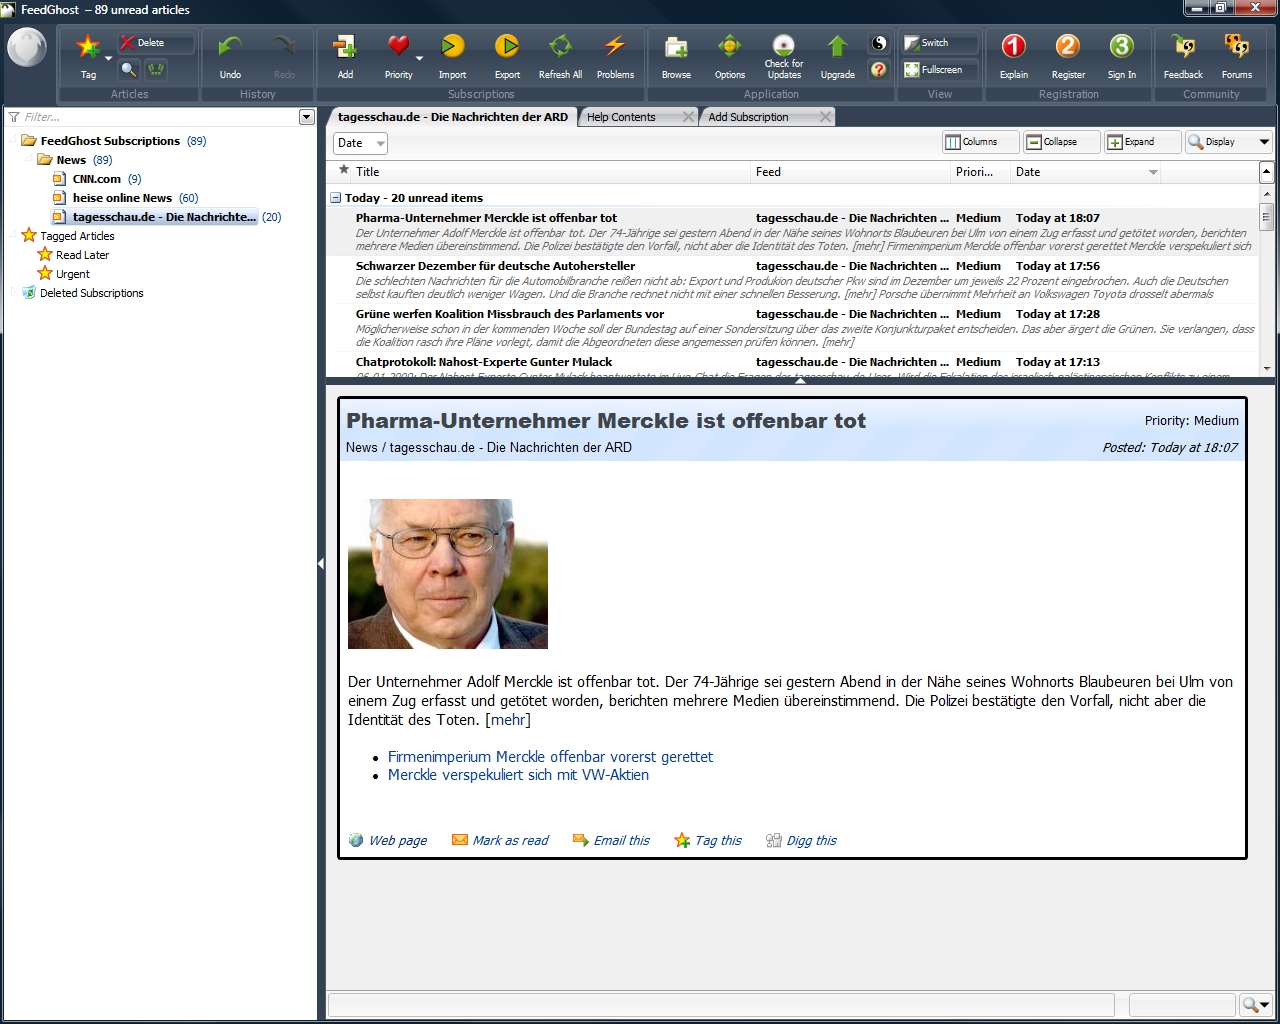Collapse the Today unread items group
The width and height of the screenshot is (1280, 1024).
coord(336,198)
